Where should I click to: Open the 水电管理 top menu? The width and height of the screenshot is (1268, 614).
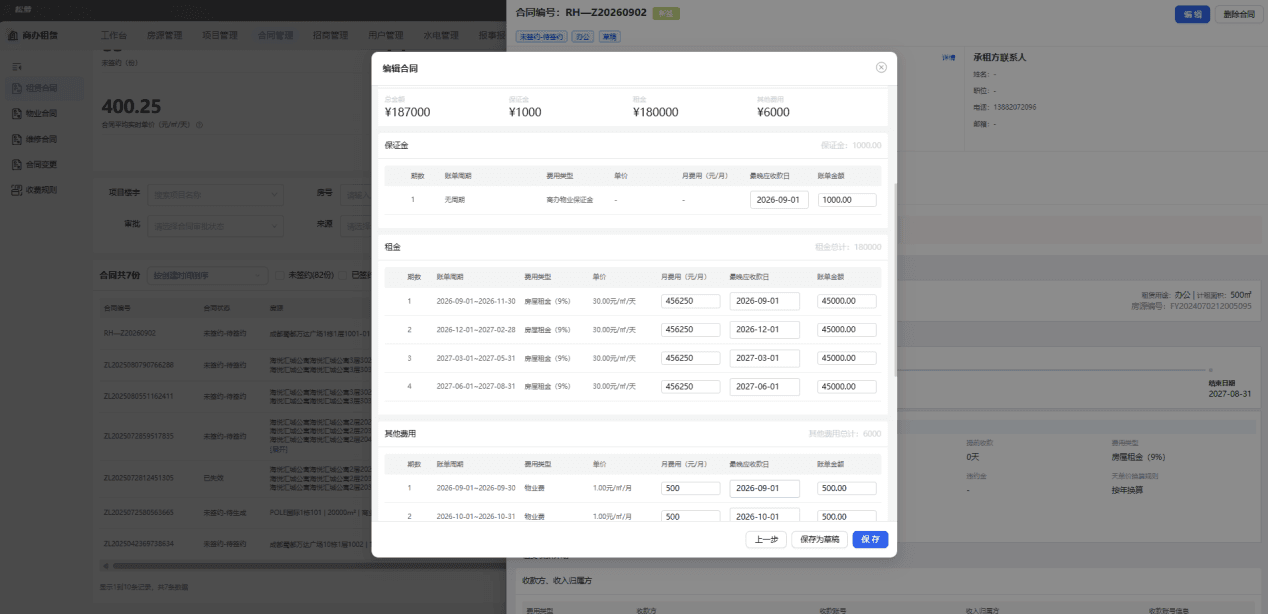click(x=440, y=35)
